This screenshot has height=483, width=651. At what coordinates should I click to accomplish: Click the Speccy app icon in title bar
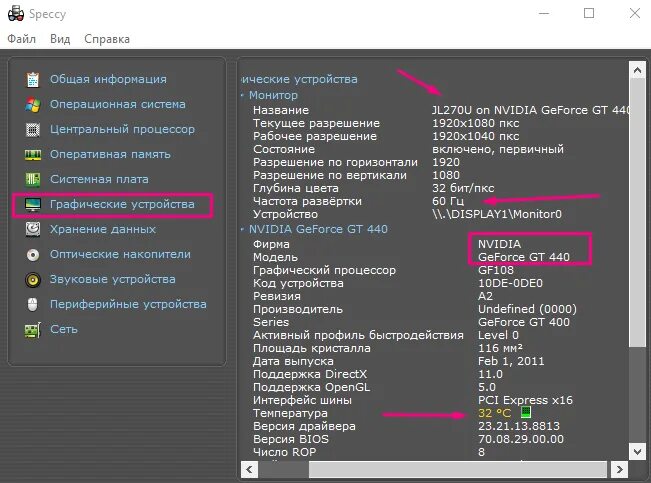point(16,14)
